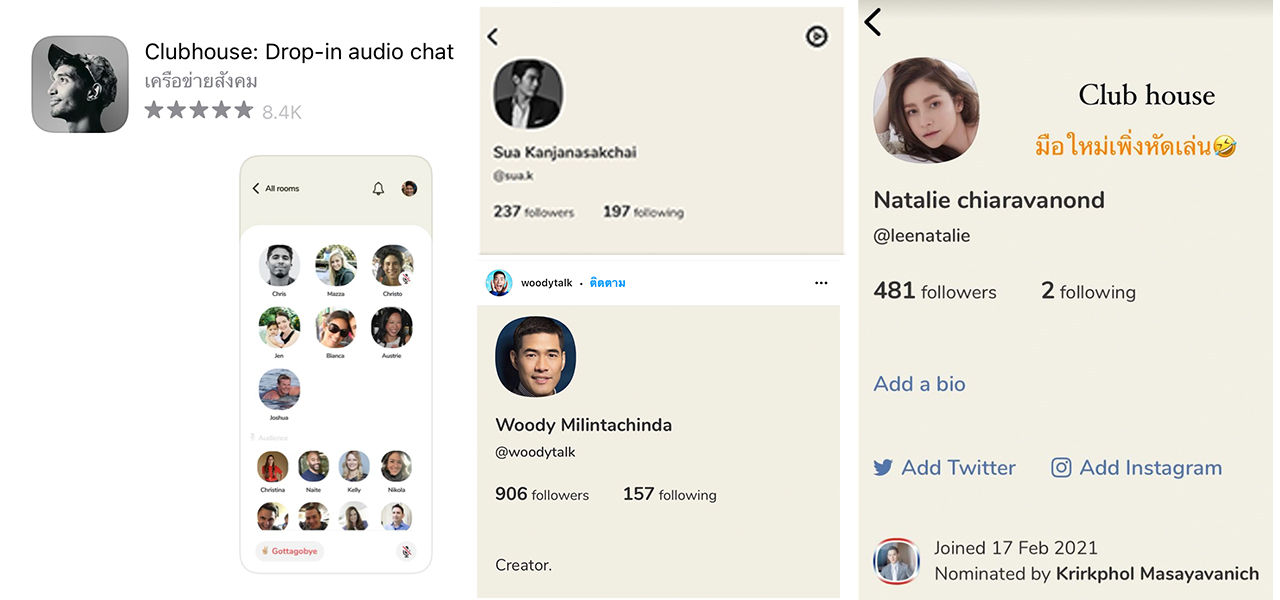
Task: Open audience member Kelly's avatar
Action: click(354, 467)
